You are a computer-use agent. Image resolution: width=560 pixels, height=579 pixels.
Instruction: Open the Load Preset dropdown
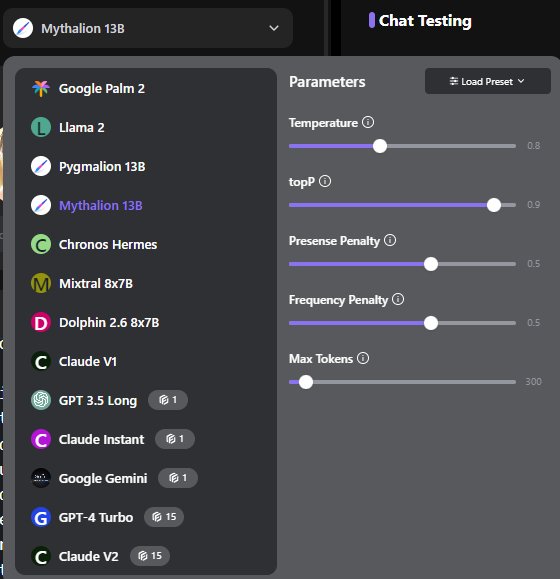tap(488, 81)
